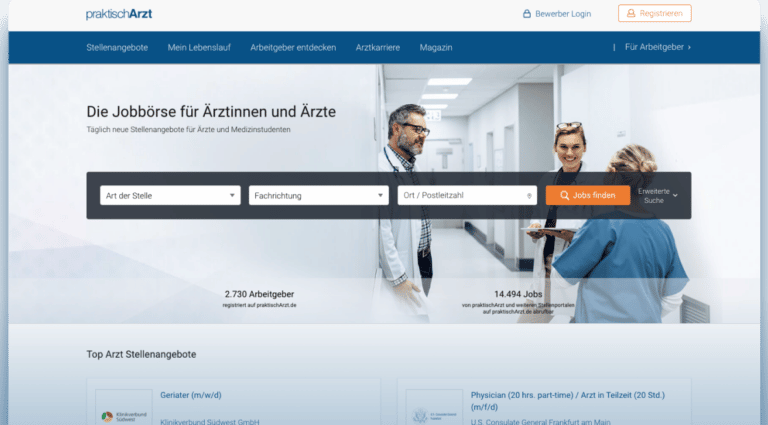Open the Für Arbeitgeber link
The width and height of the screenshot is (768, 425).
point(654,47)
